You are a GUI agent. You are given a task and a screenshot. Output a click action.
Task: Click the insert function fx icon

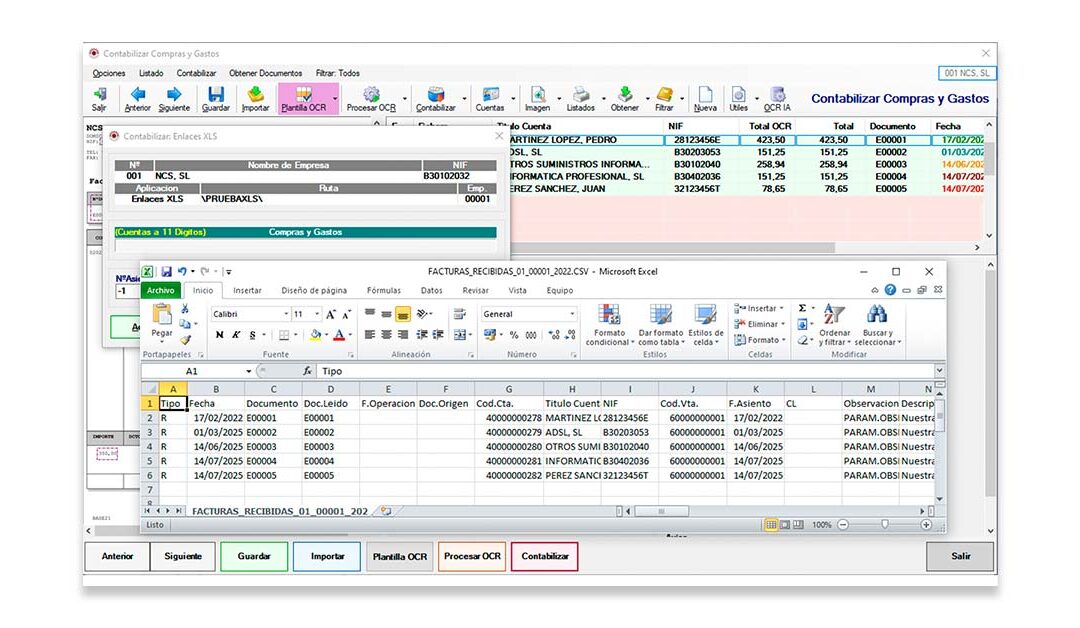(307, 371)
